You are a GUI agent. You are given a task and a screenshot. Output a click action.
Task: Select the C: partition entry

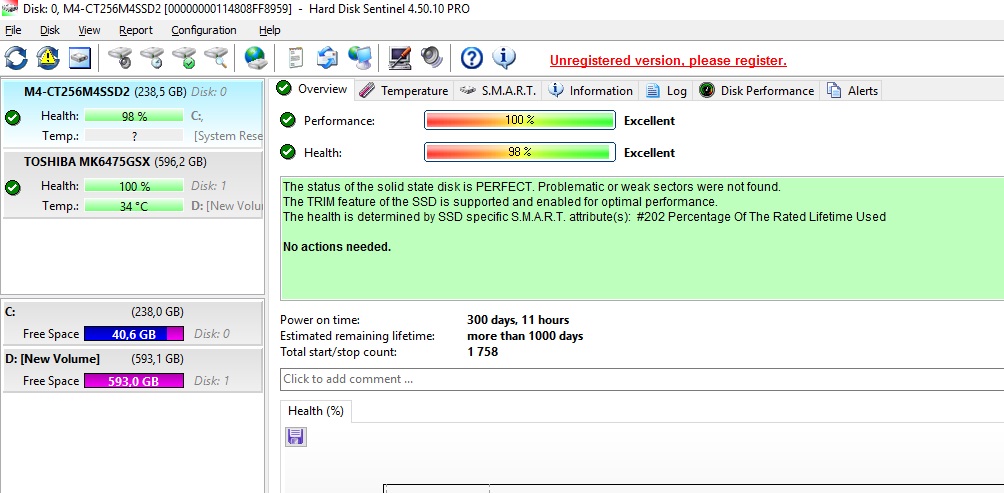(x=133, y=323)
